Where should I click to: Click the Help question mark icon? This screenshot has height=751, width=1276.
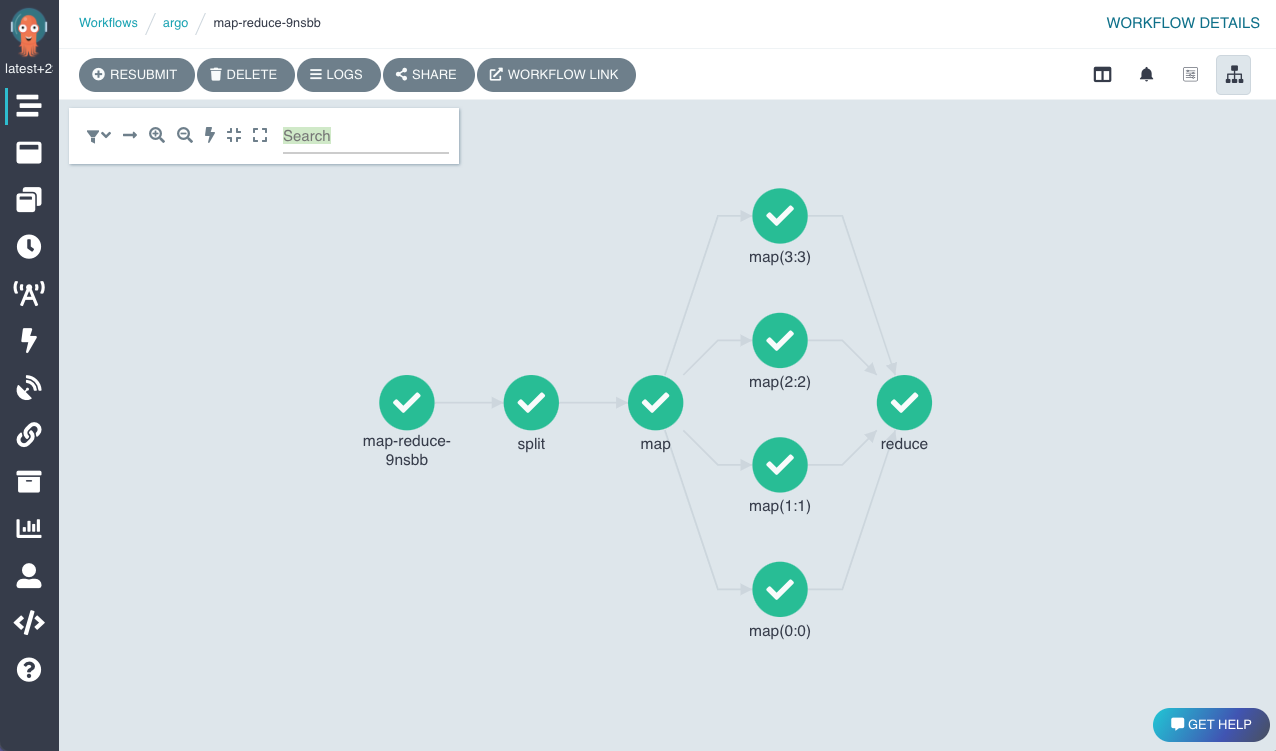tap(29, 669)
